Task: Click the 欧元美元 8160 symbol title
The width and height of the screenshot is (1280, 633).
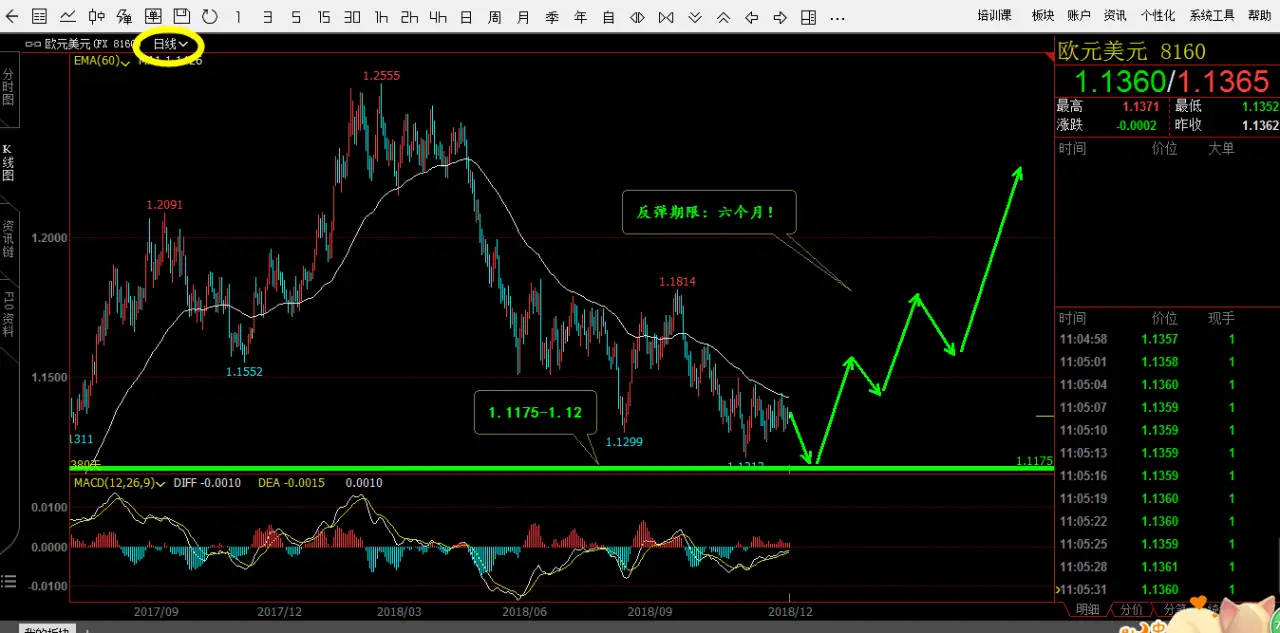Action: pos(1131,52)
